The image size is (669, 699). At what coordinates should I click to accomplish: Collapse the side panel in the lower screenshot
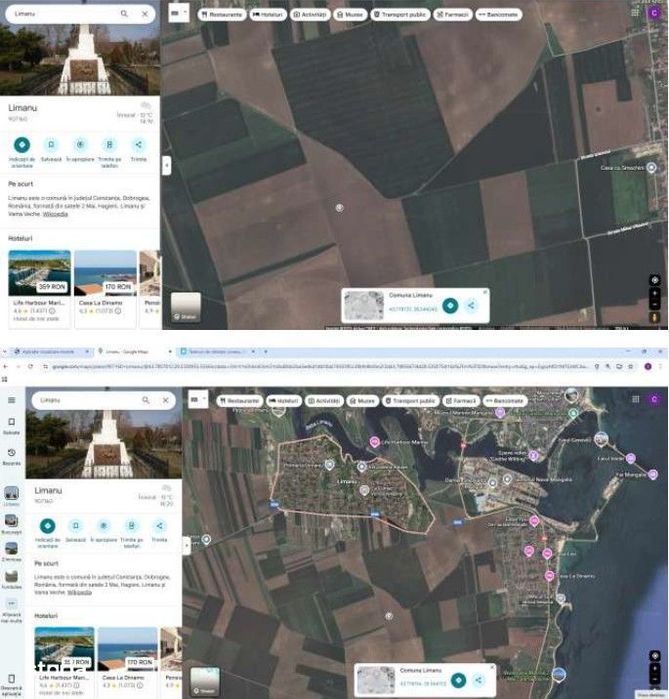[x=187, y=545]
